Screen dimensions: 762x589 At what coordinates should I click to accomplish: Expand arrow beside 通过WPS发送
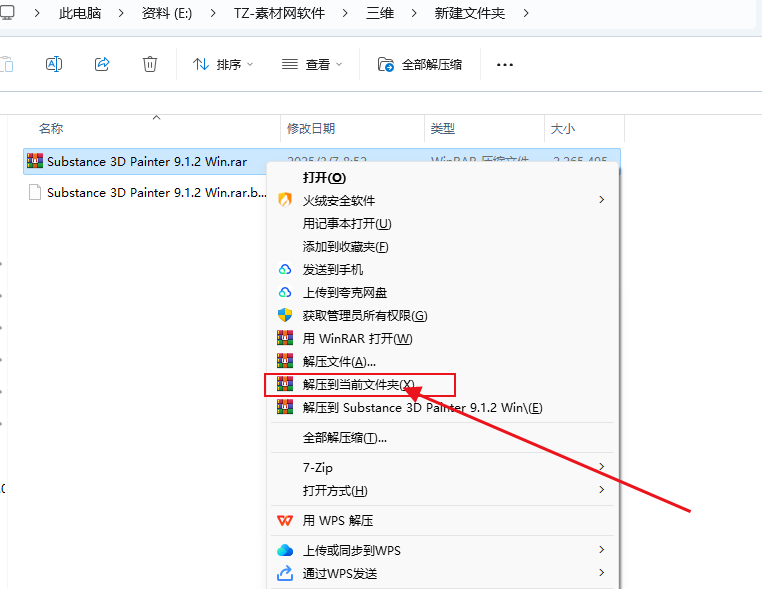point(602,572)
